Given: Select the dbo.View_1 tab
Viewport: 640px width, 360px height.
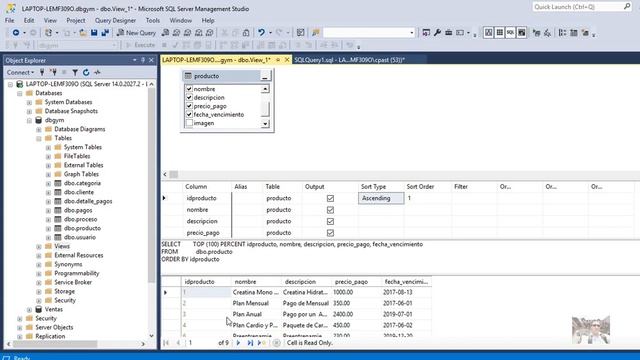Looking at the screenshot, I should [216, 60].
